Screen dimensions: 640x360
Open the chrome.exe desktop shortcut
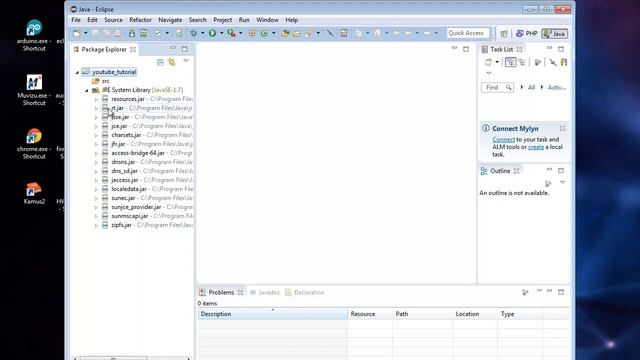(34, 136)
